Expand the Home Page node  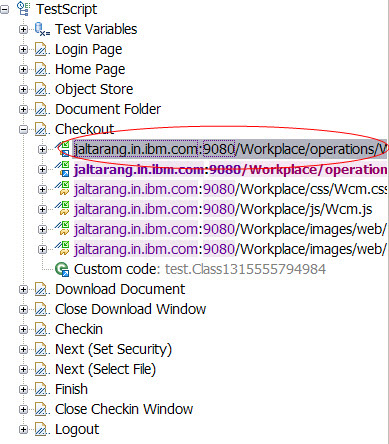23,70
